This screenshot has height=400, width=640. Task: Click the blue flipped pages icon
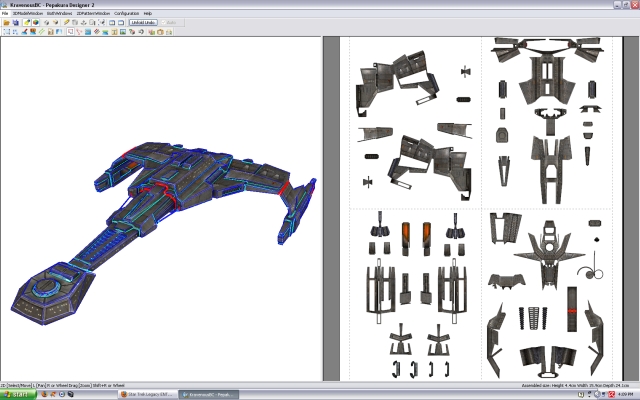point(59,31)
